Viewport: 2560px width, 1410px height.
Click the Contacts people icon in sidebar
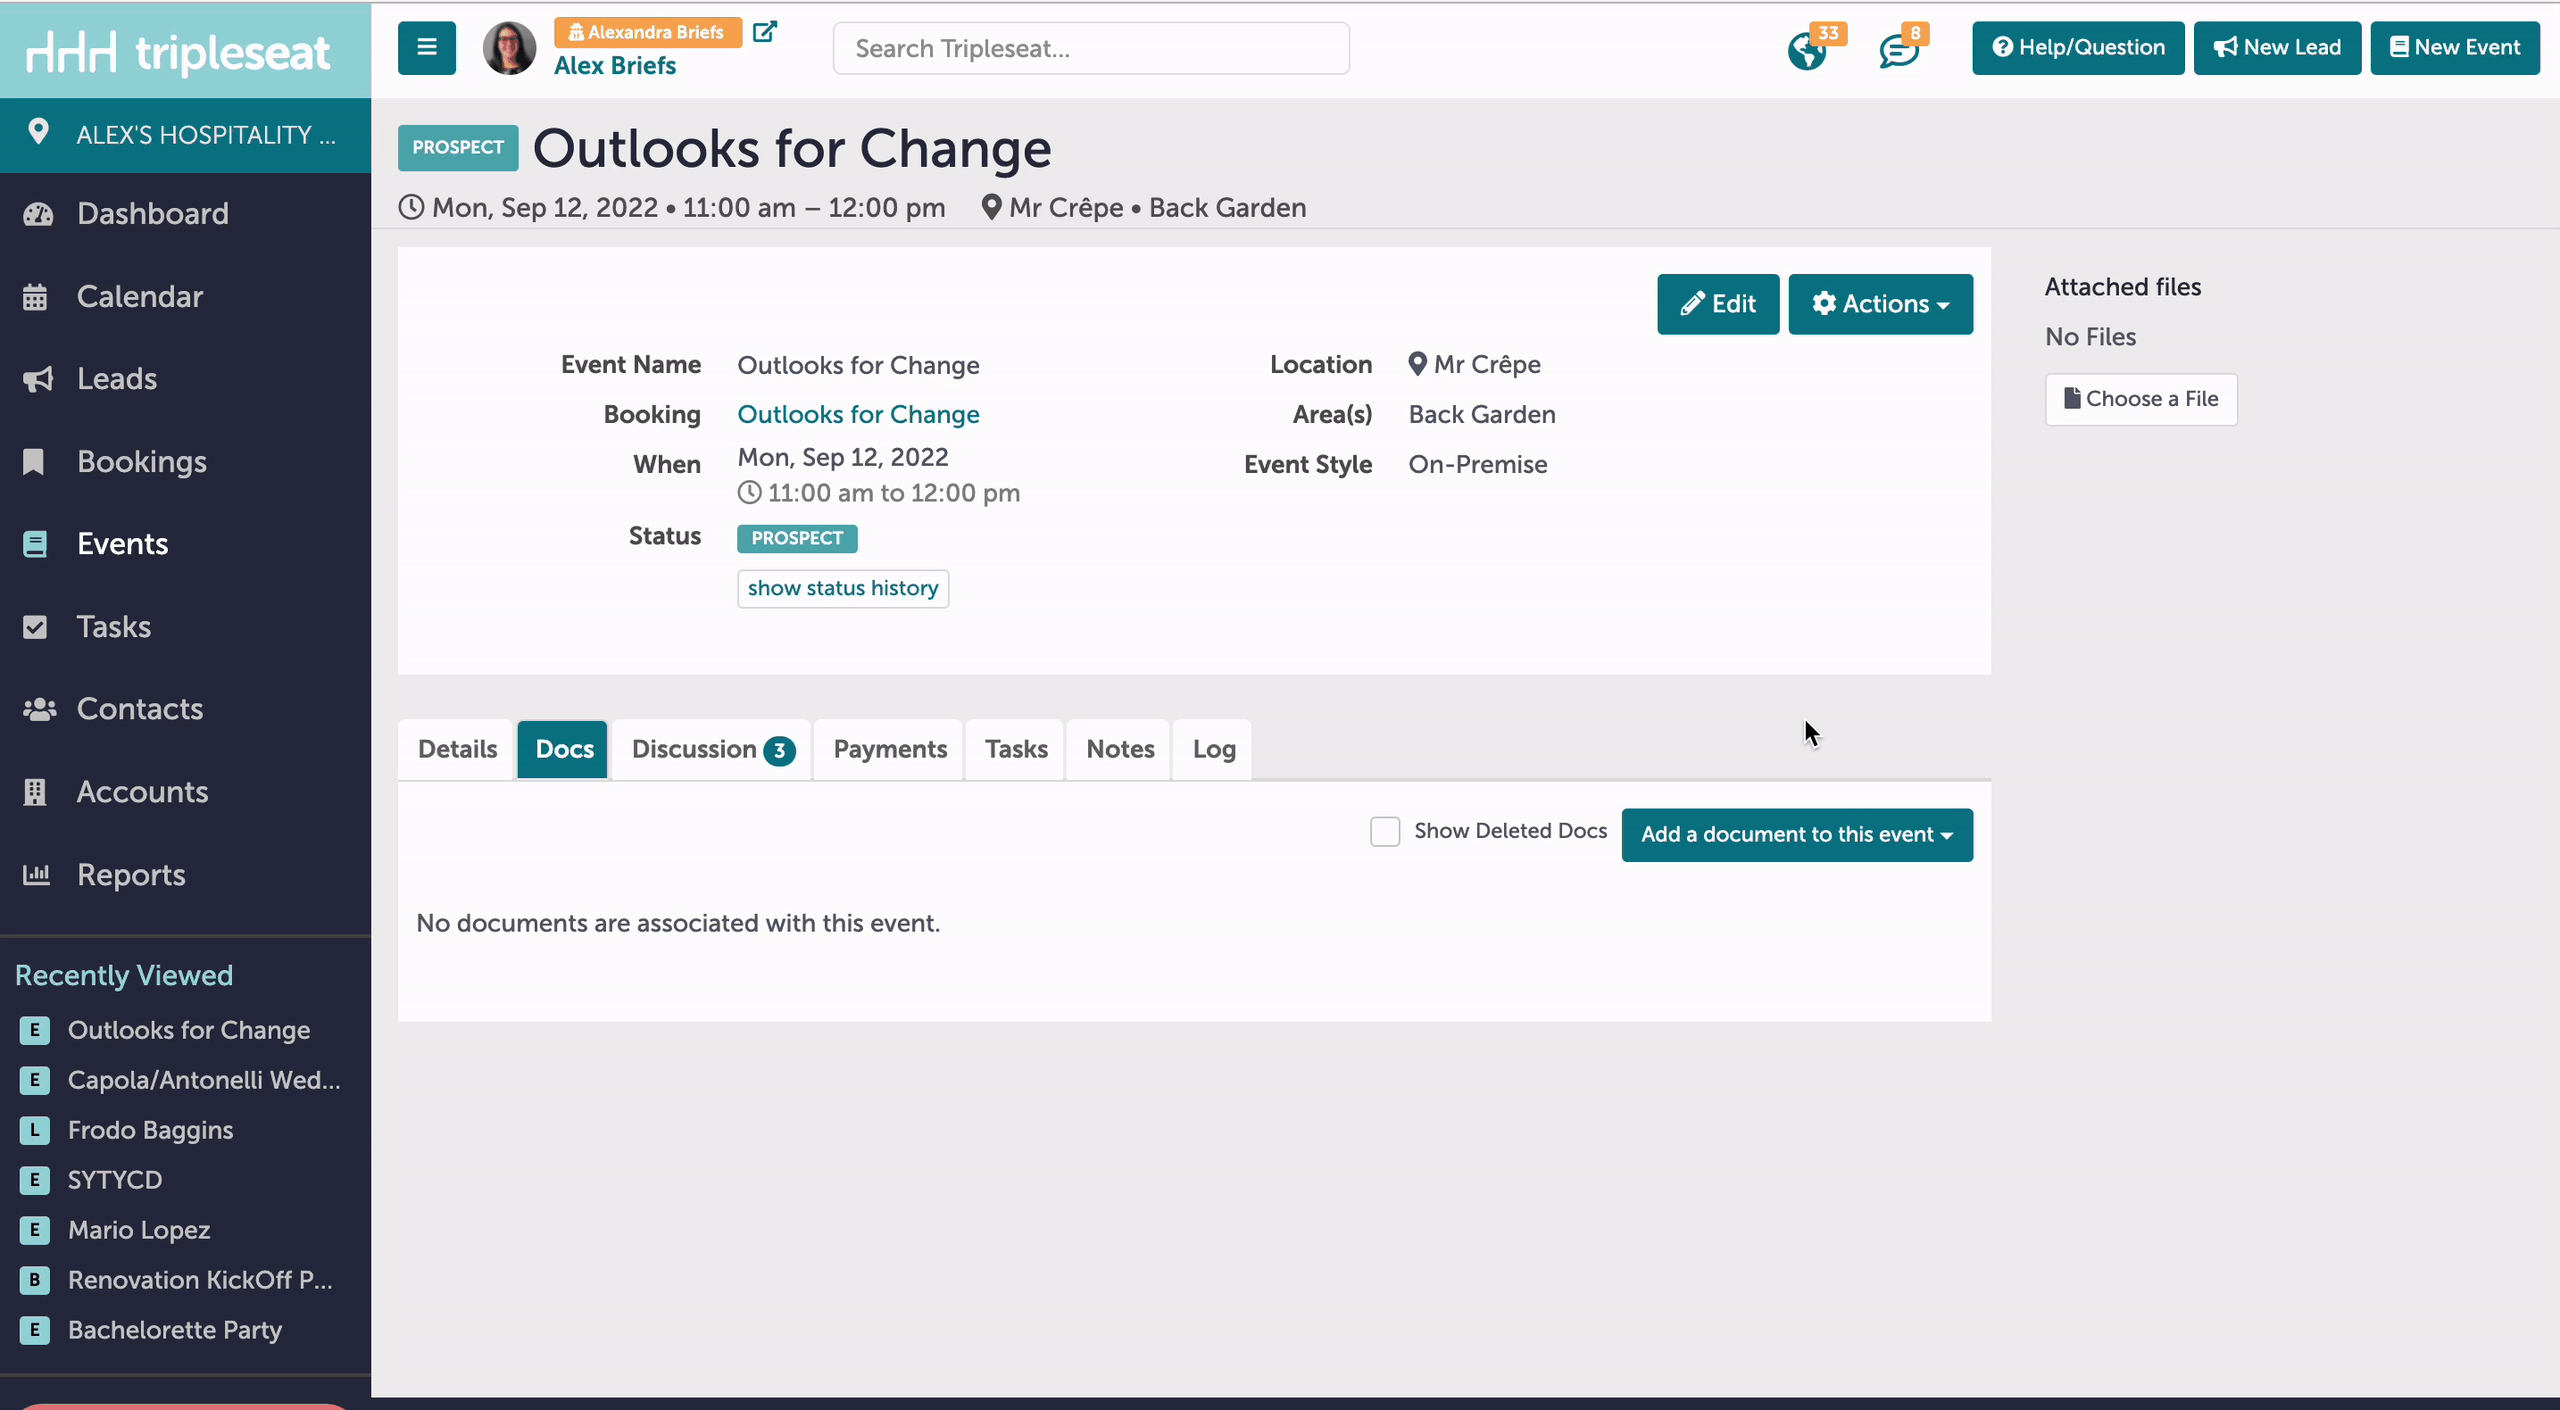coord(39,709)
